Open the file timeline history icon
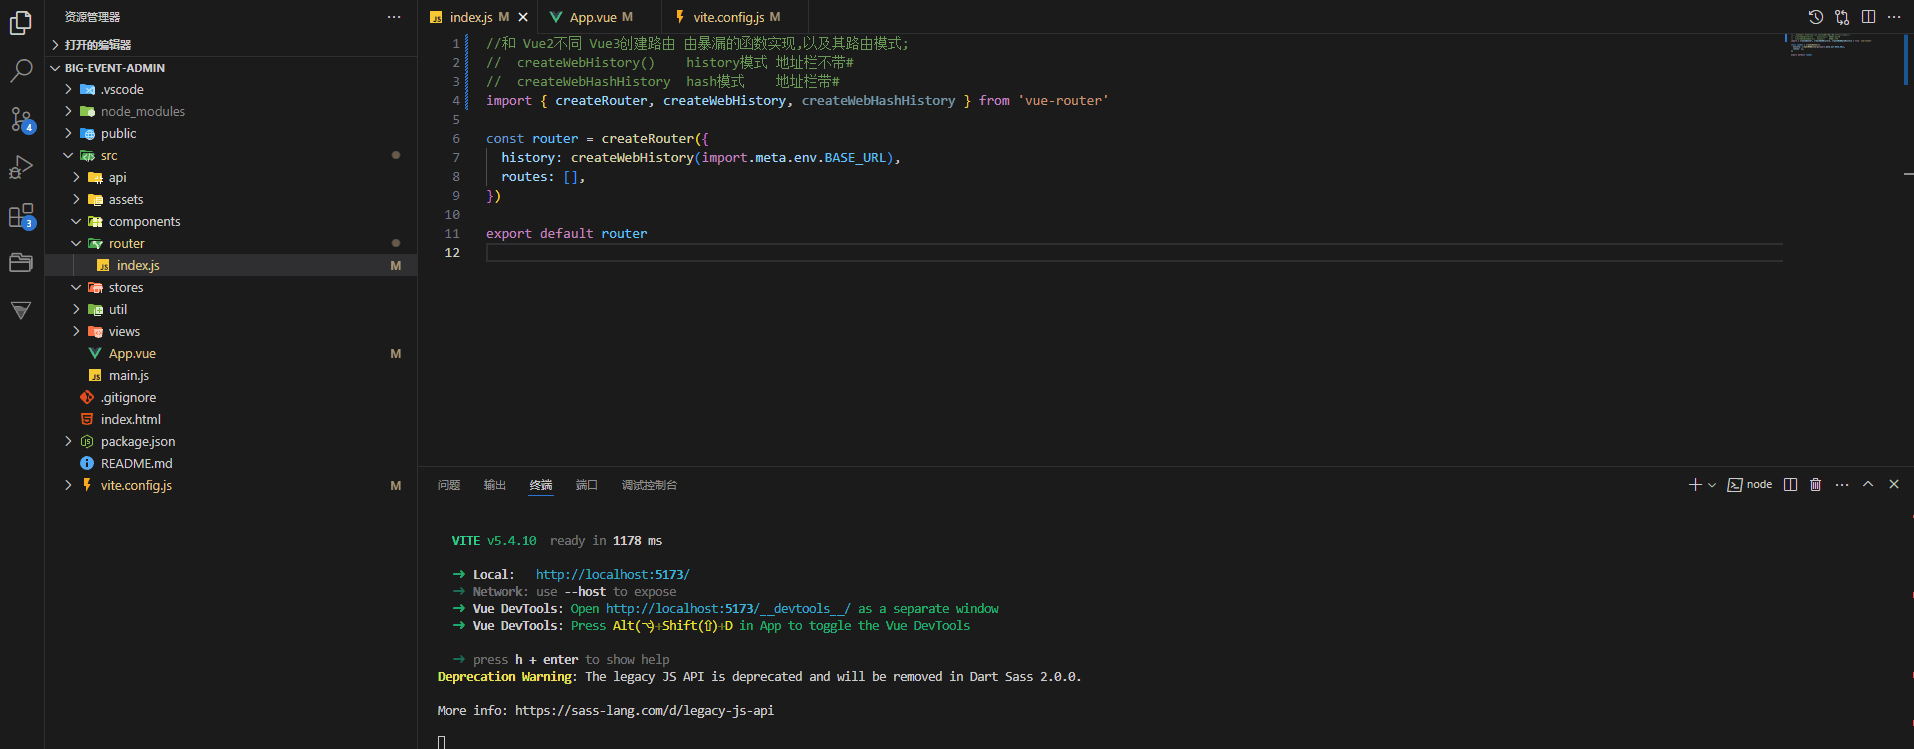Viewport: 1914px width, 749px height. [x=1816, y=17]
